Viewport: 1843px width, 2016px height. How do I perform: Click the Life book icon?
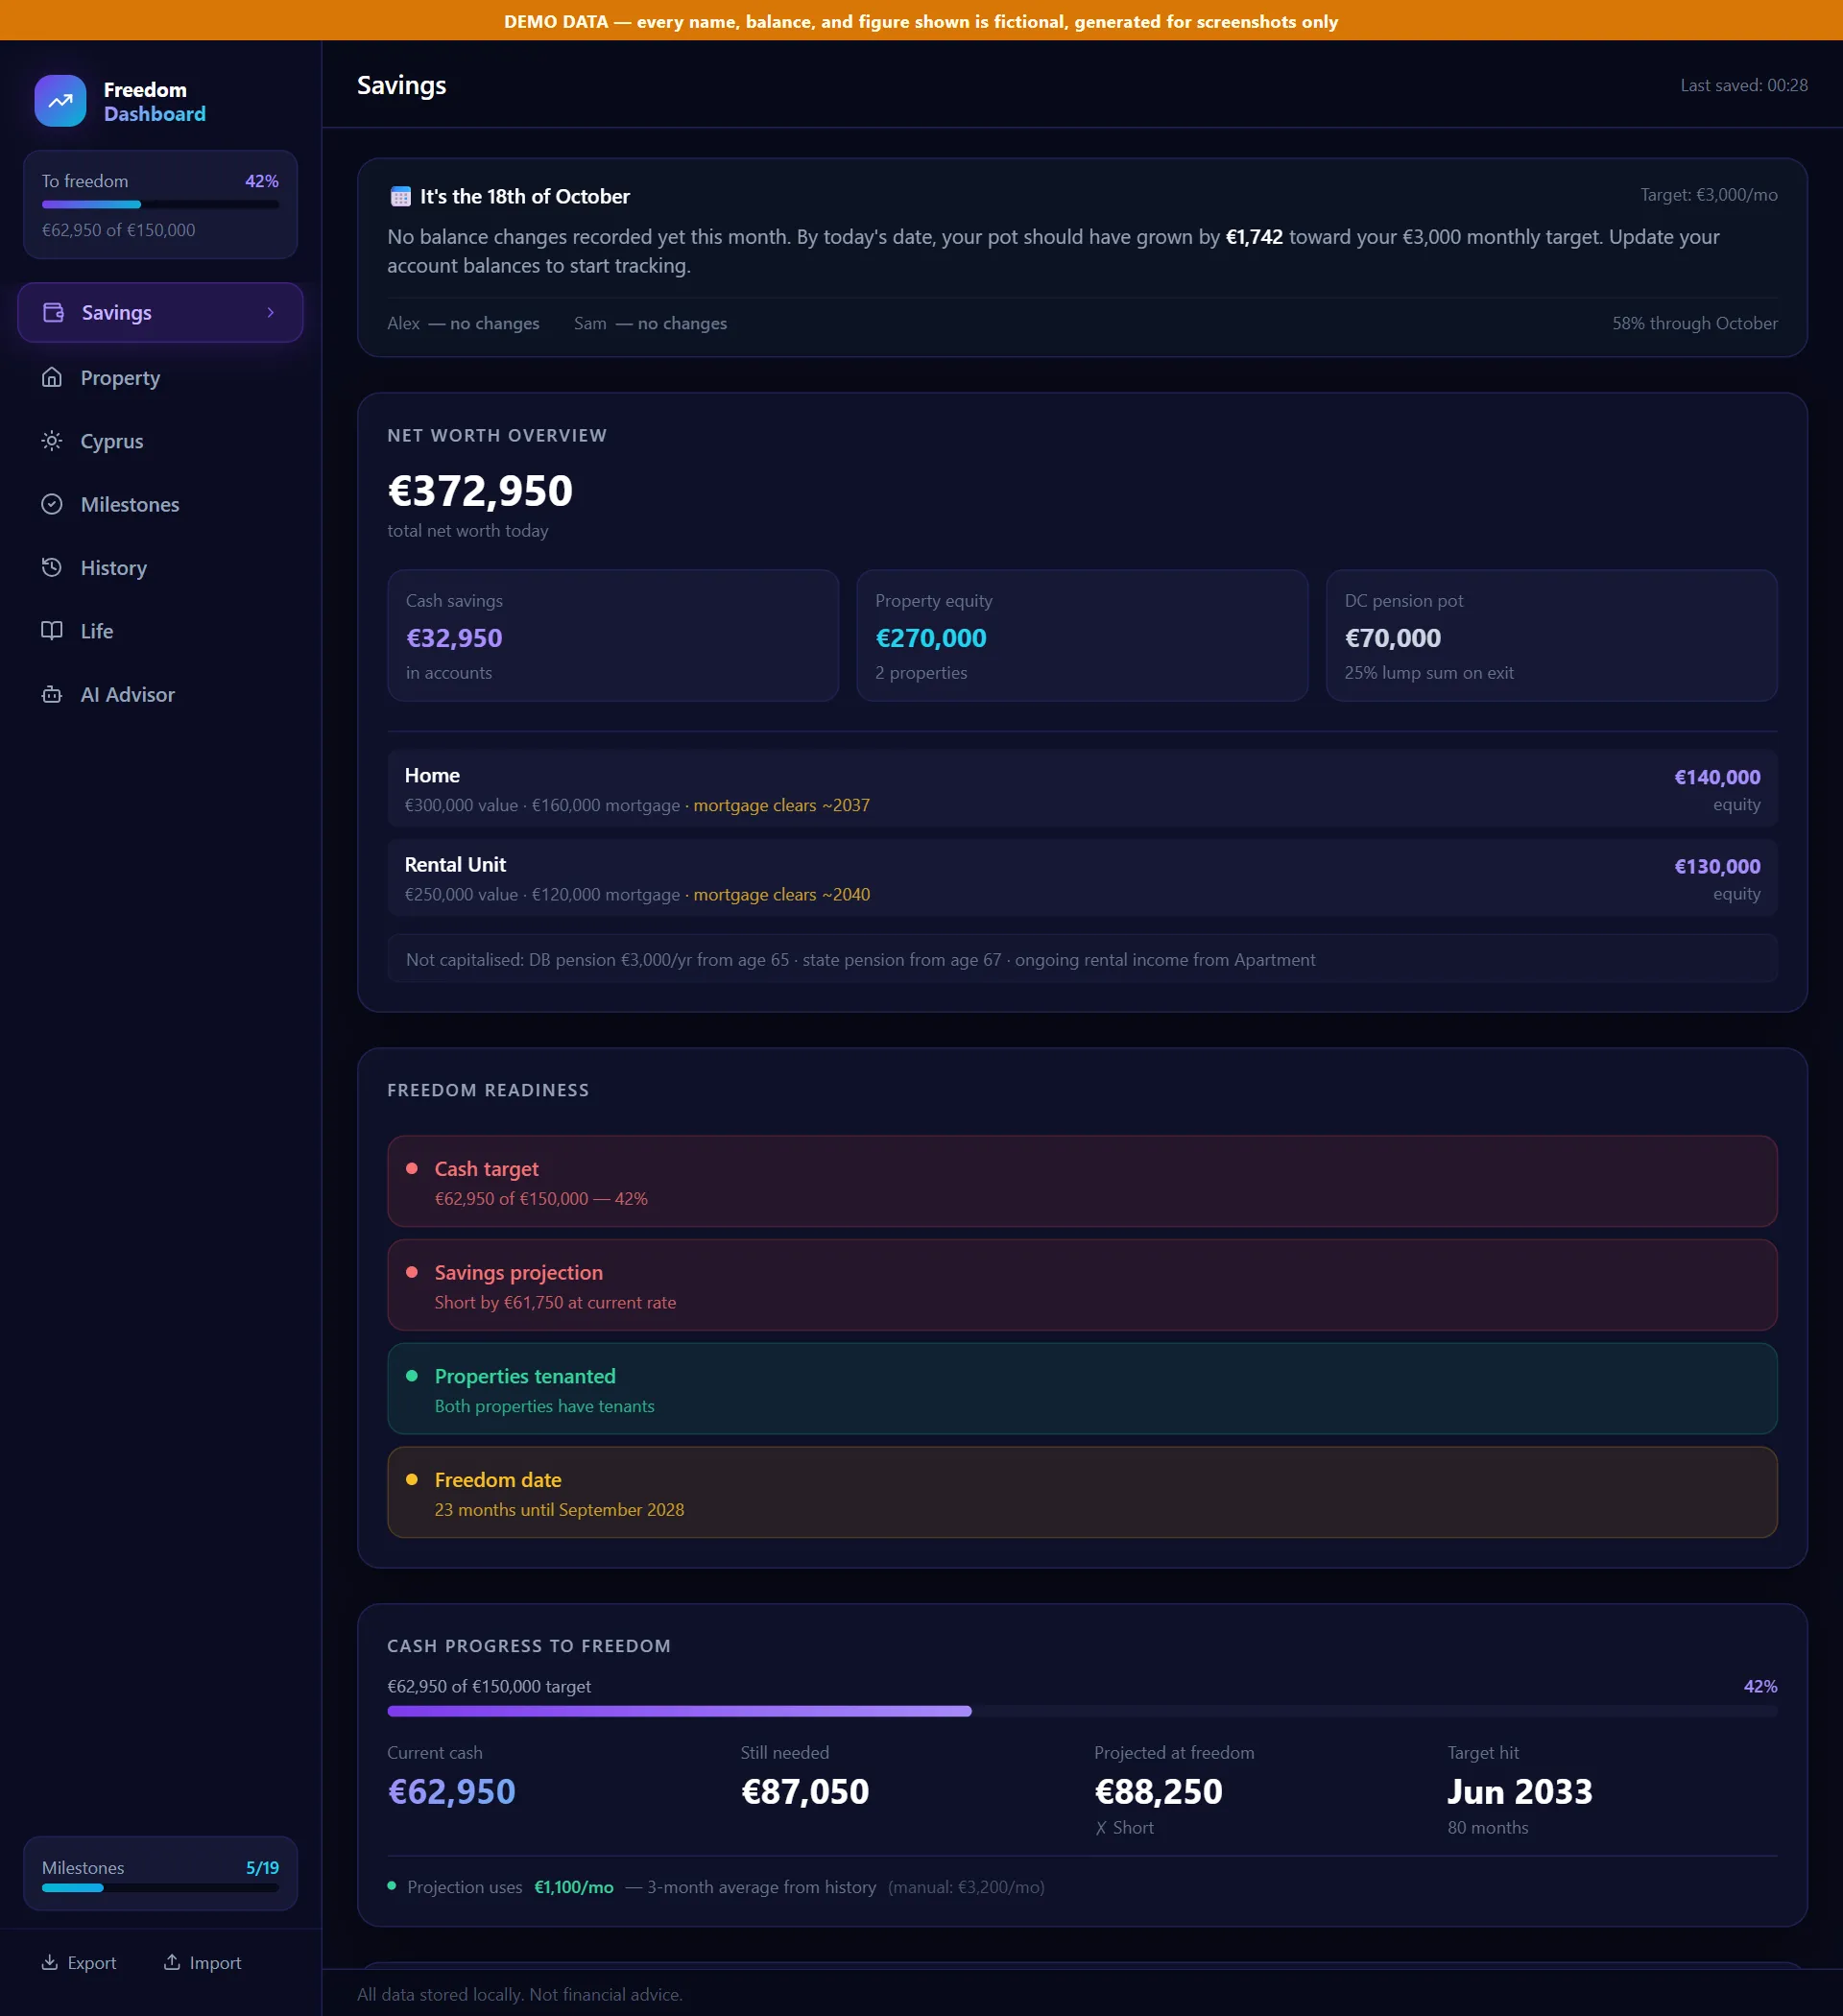pos(52,631)
